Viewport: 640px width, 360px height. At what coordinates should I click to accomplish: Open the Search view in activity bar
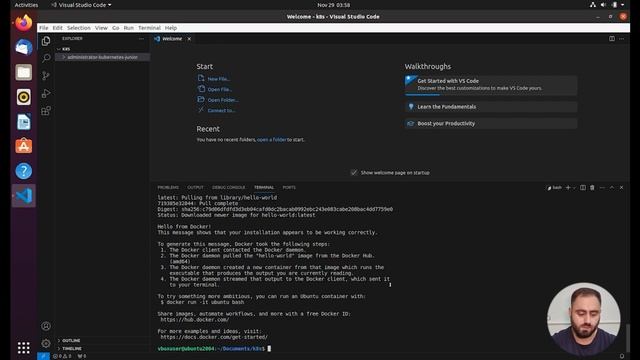[46, 58]
